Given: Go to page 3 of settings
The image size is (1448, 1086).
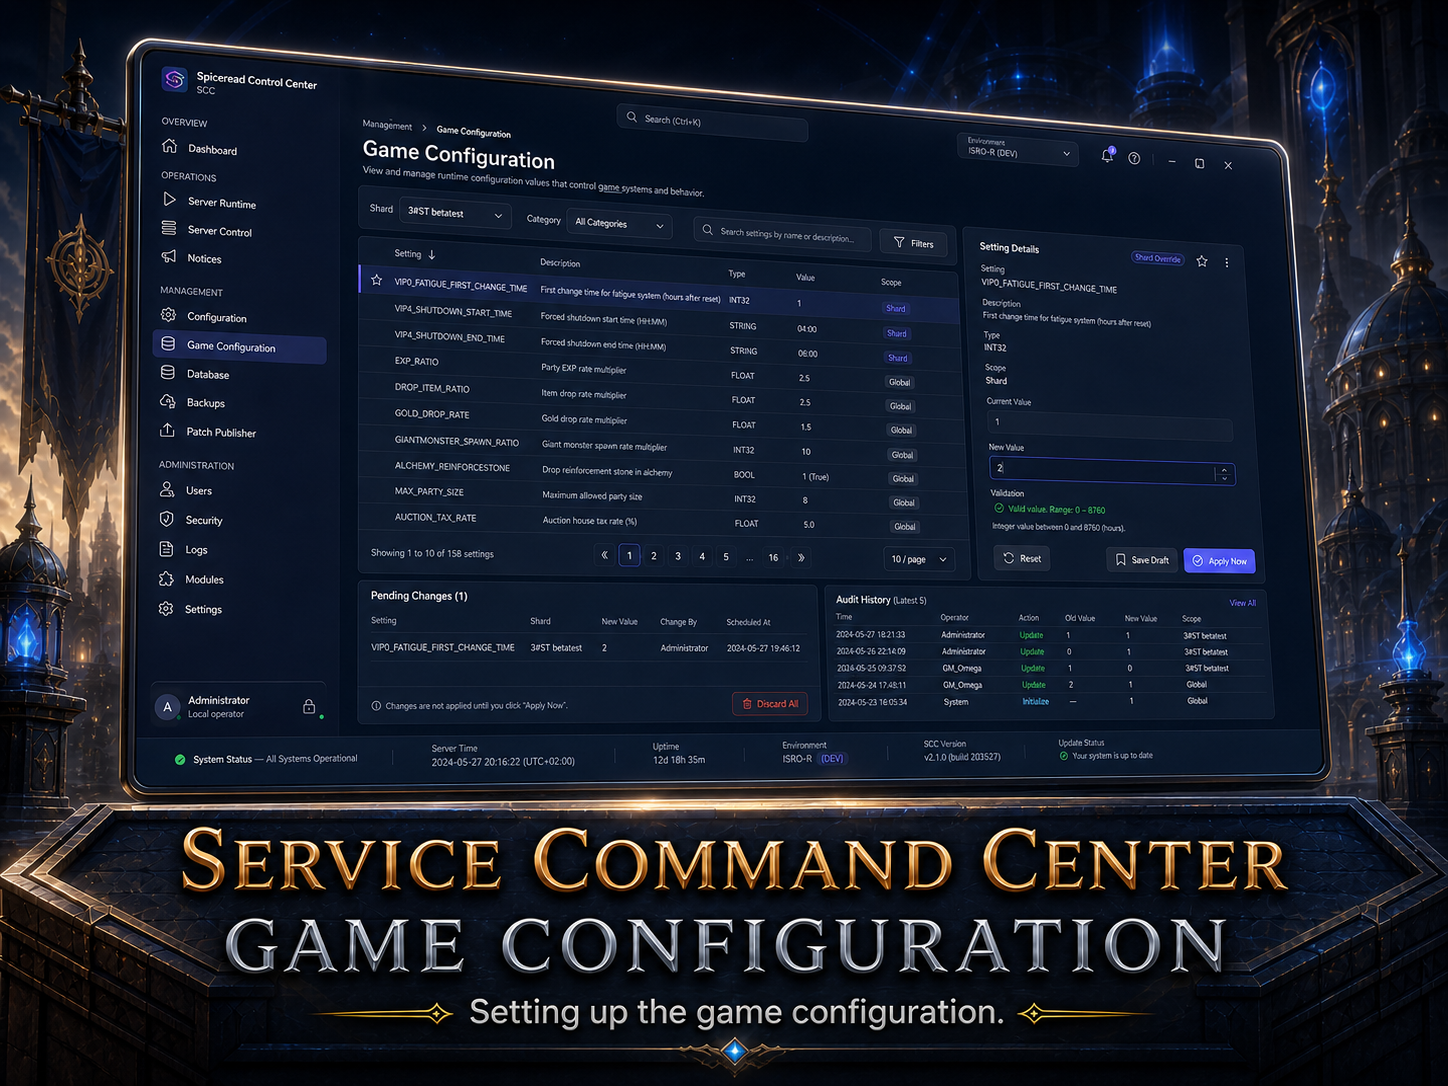Looking at the screenshot, I should pyautogui.click(x=678, y=556).
